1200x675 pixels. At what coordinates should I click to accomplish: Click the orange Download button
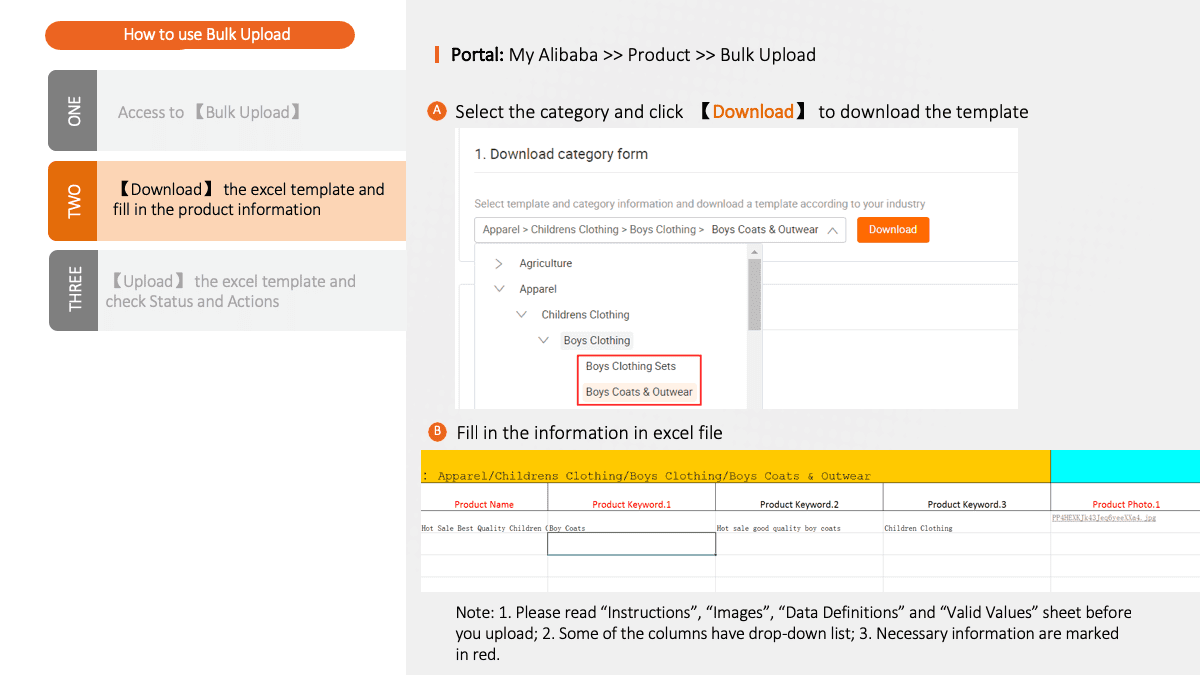point(893,229)
